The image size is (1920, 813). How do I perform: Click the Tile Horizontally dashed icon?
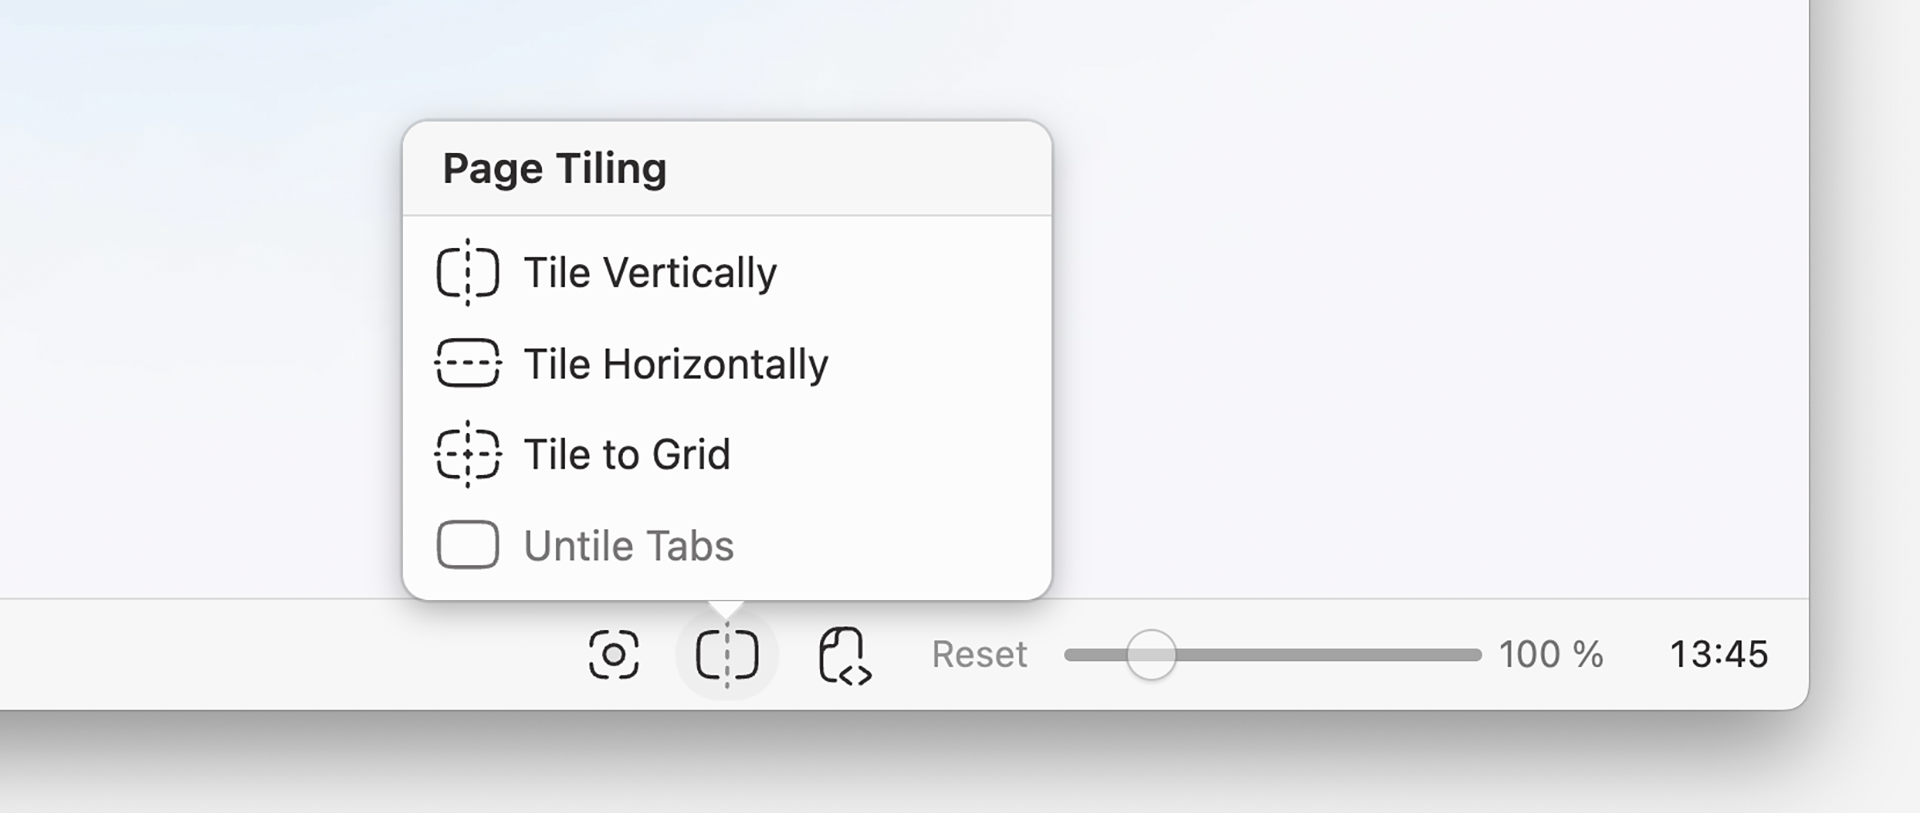[x=468, y=363]
